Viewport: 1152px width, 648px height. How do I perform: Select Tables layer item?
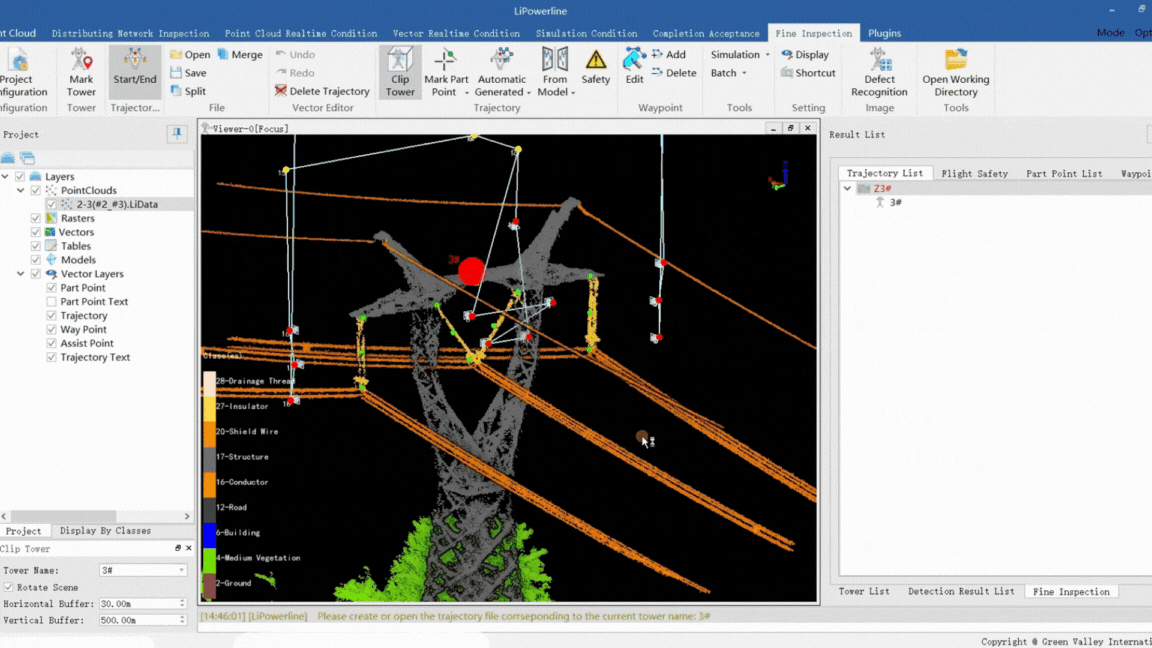click(76, 246)
